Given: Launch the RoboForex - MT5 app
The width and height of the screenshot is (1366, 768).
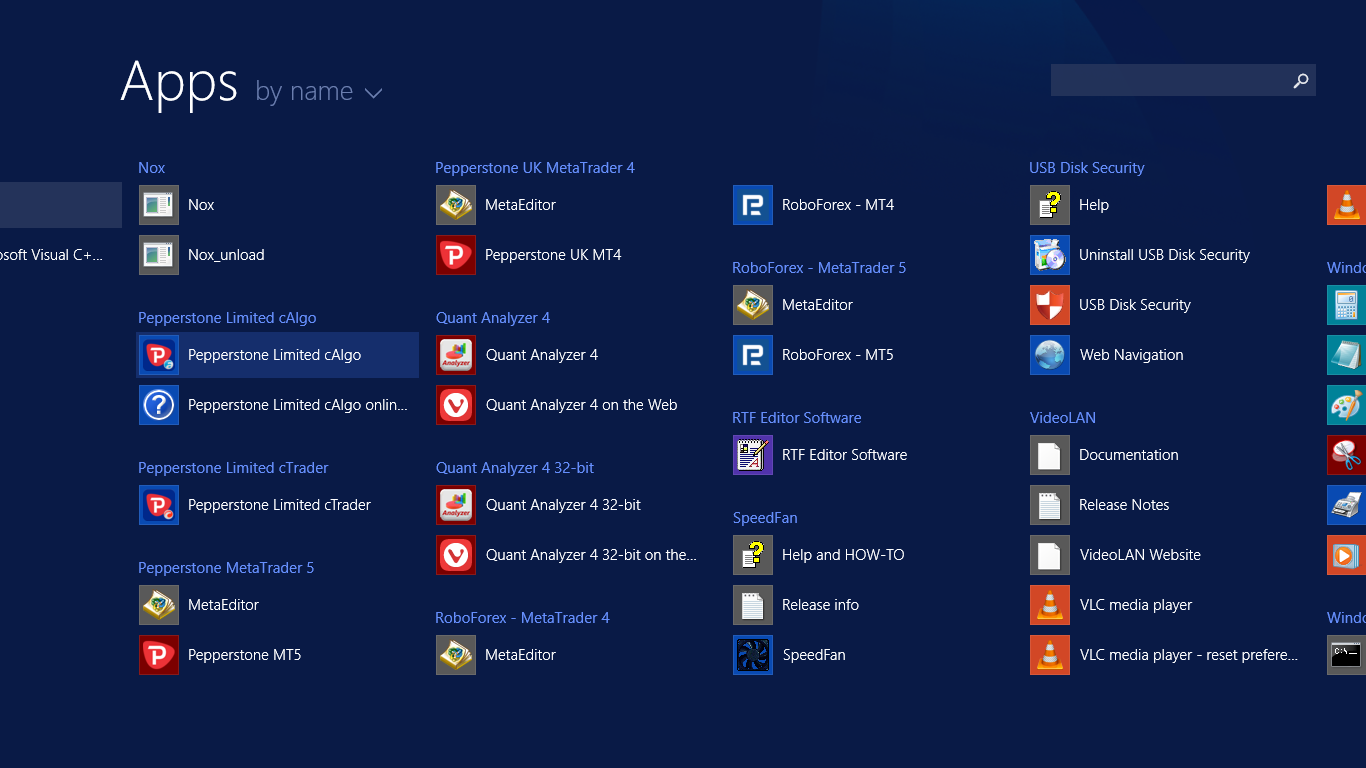Looking at the screenshot, I should coord(871,355).
